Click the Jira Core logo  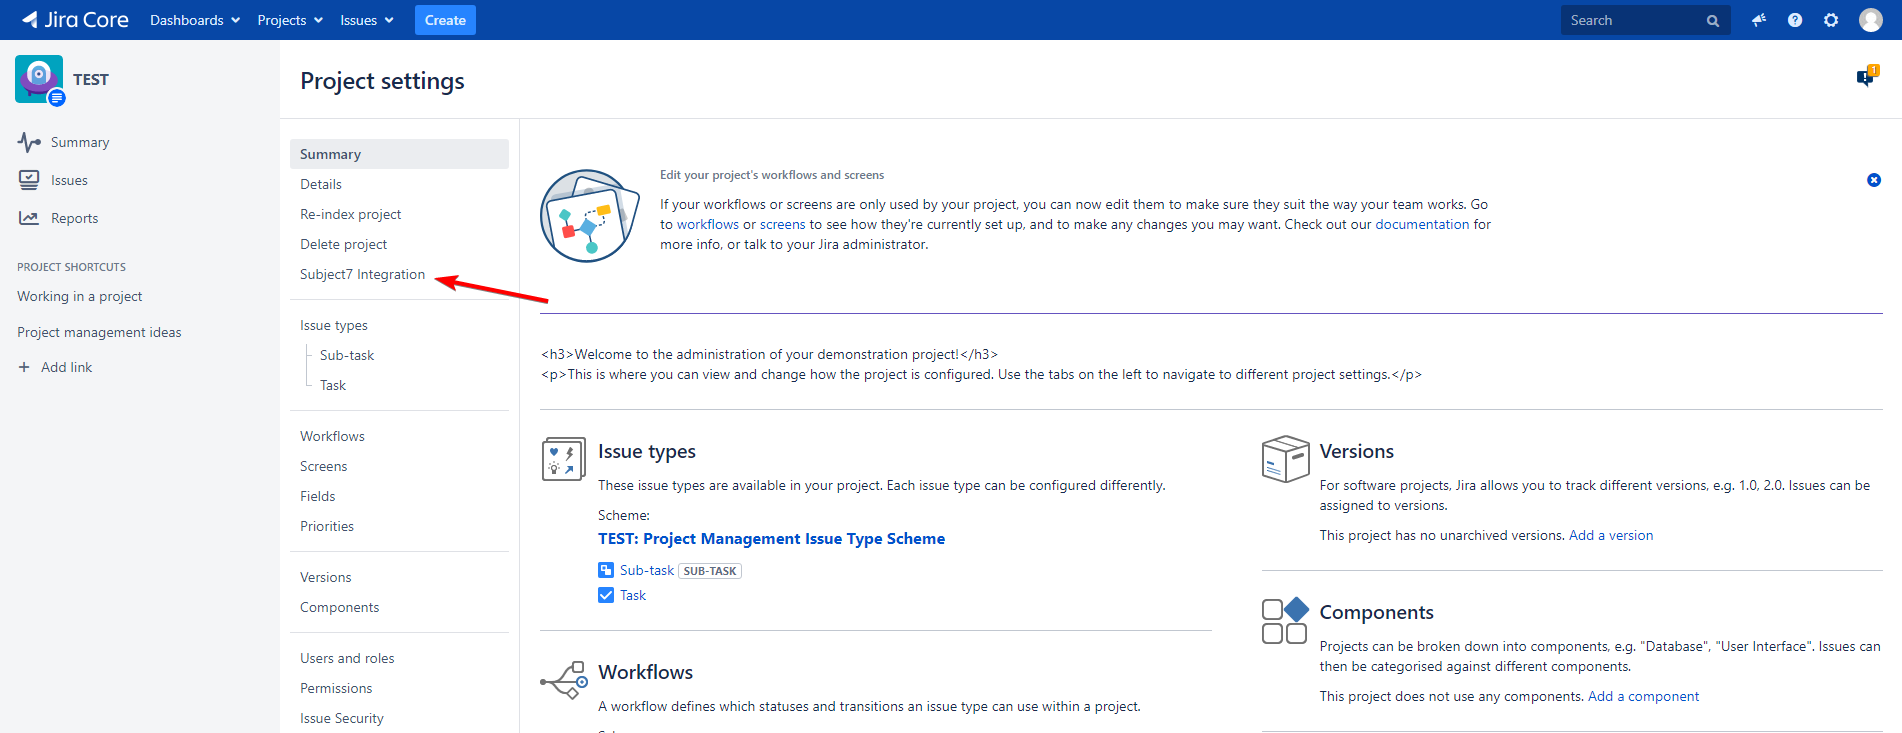pyautogui.click(x=75, y=20)
